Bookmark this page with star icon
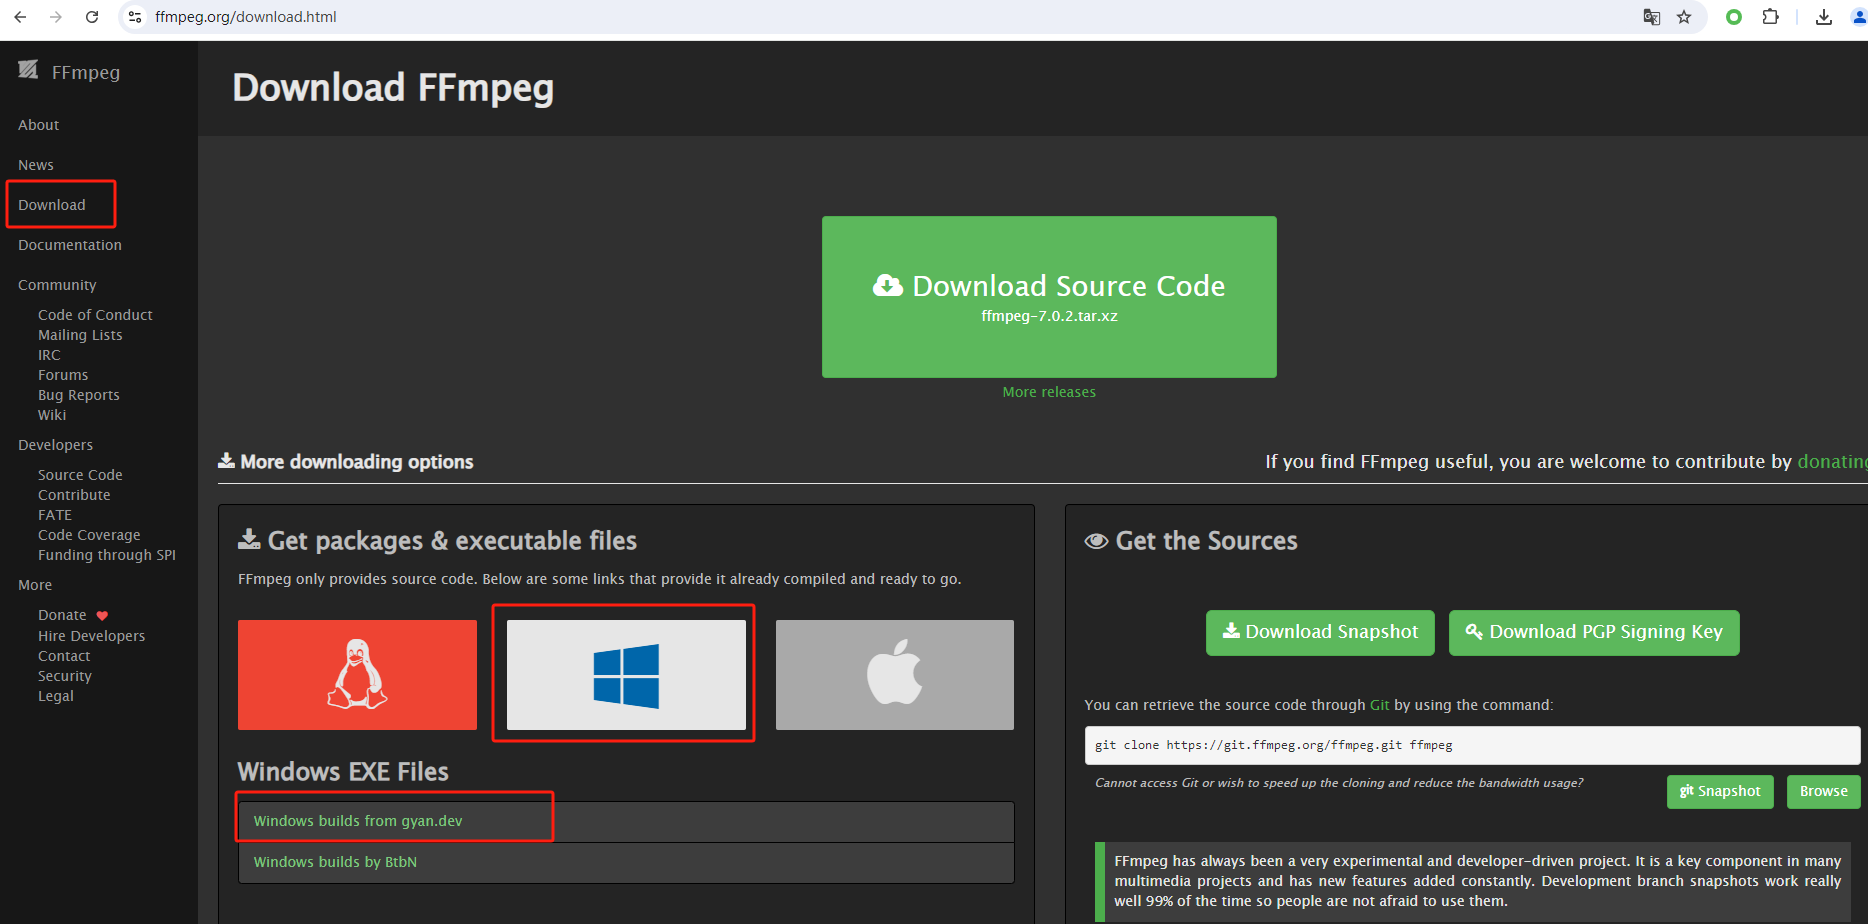The image size is (1868, 924). [x=1684, y=17]
